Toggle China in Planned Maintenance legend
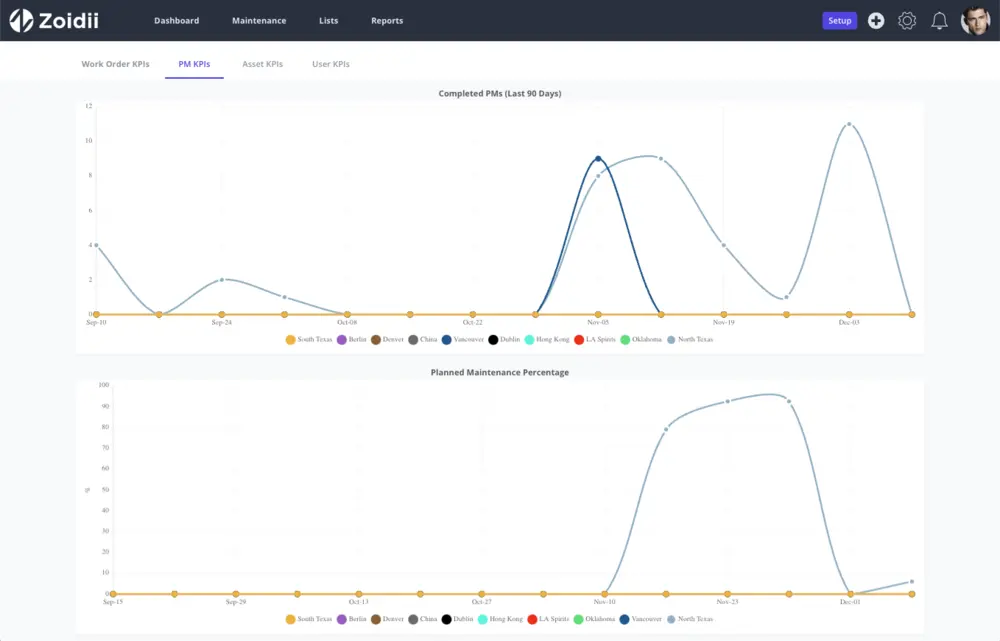 coord(423,619)
